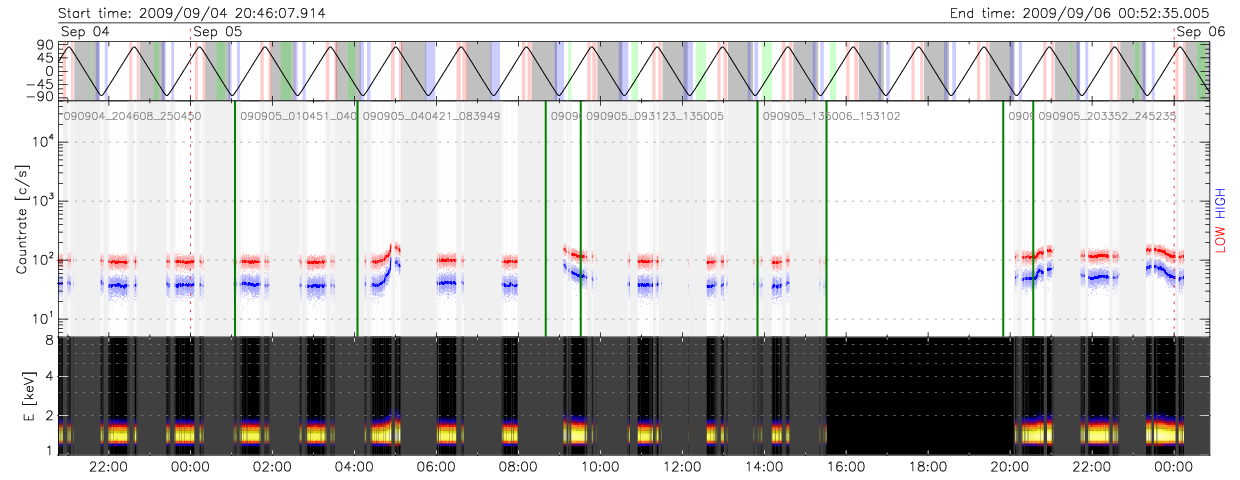This screenshot has height=480, width=1240.
Task: Click the -45 tick on latitude axis
Action: tap(38, 84)
